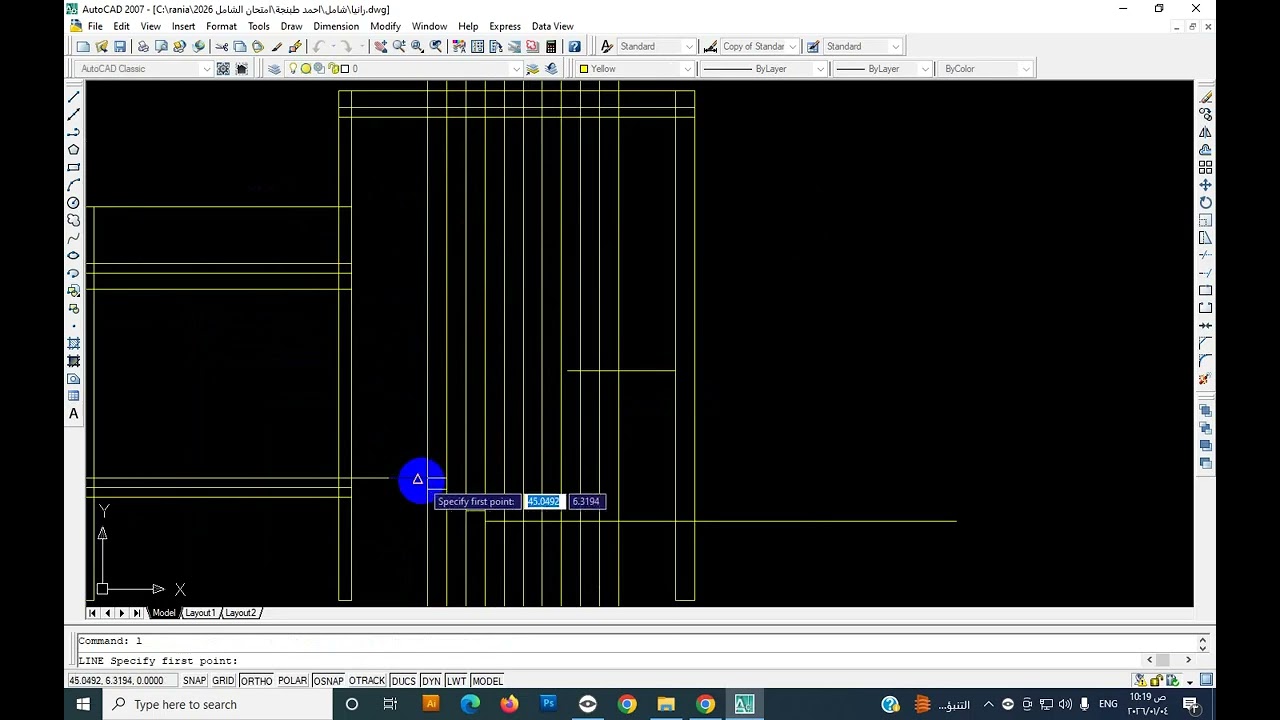Open the QuickCalc calculator icon
This screenshot has width=1280, height=720.
(551, 47)
